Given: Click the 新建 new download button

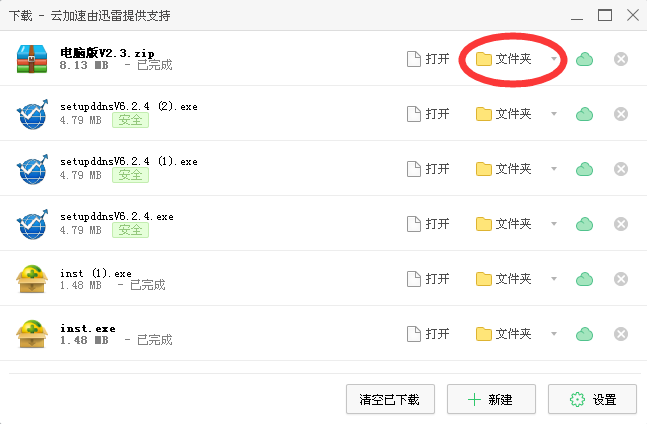Looking at the screenshot, I should (491, 399).
